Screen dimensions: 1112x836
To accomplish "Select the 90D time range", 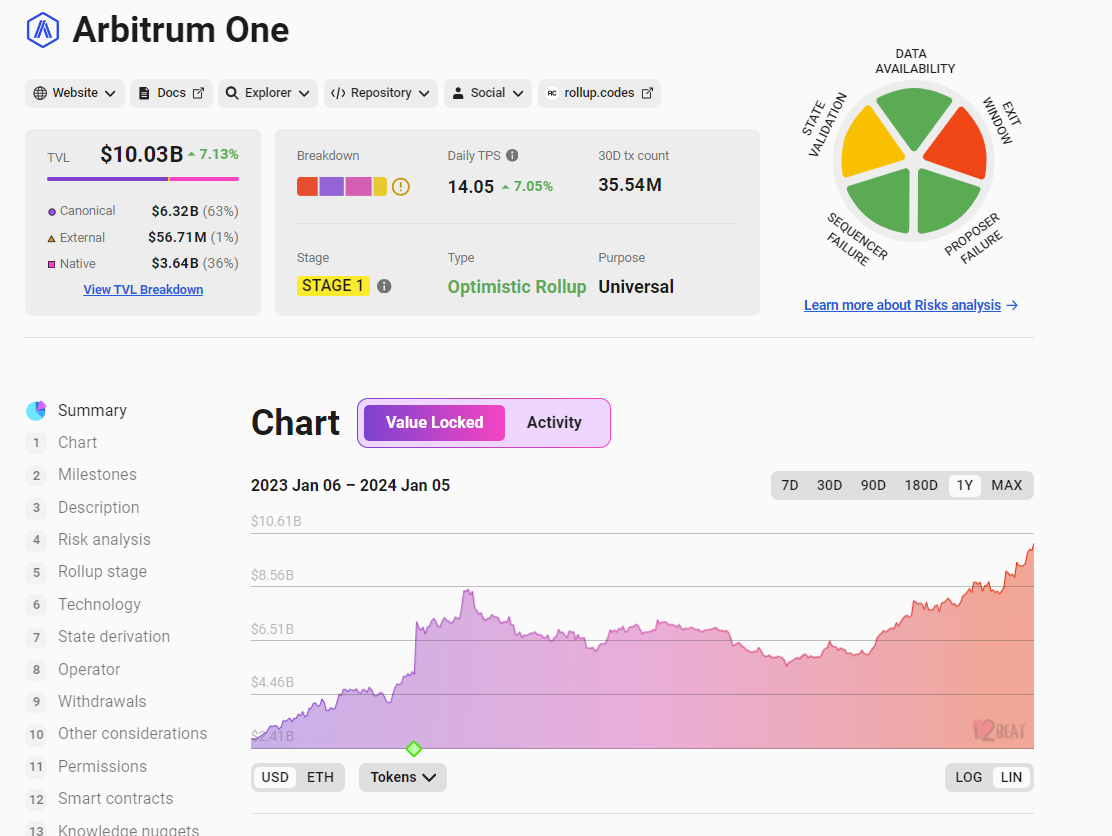I will tap(873, 485).
